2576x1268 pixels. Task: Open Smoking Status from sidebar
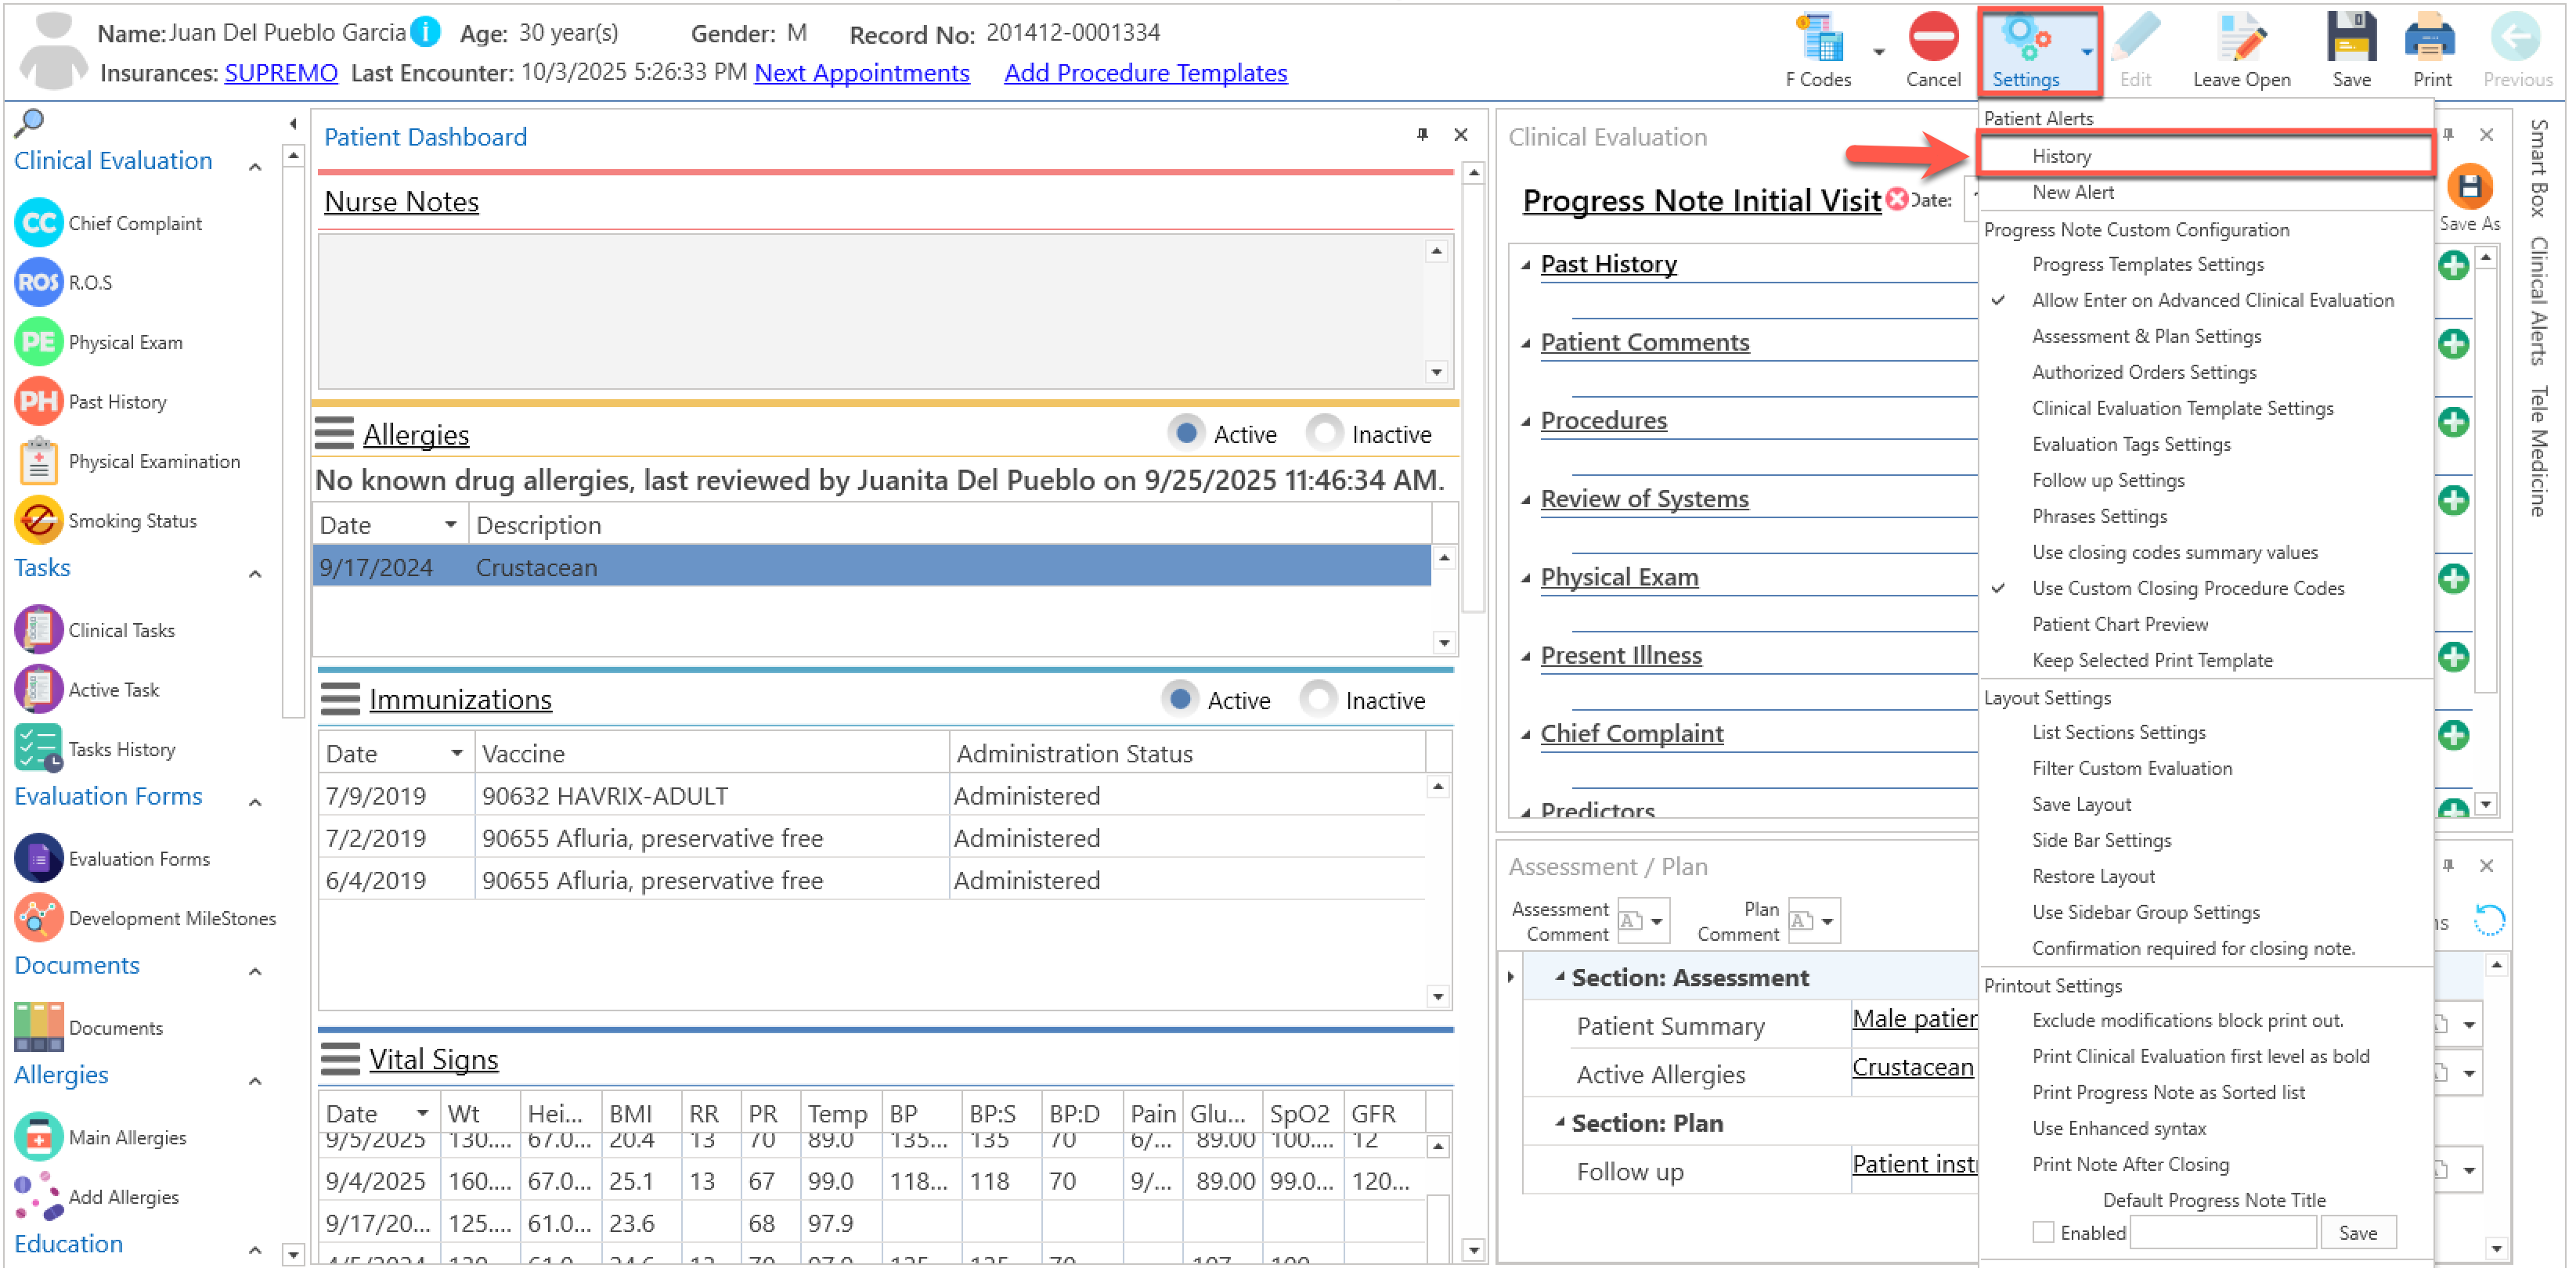(x=39, y=521)
